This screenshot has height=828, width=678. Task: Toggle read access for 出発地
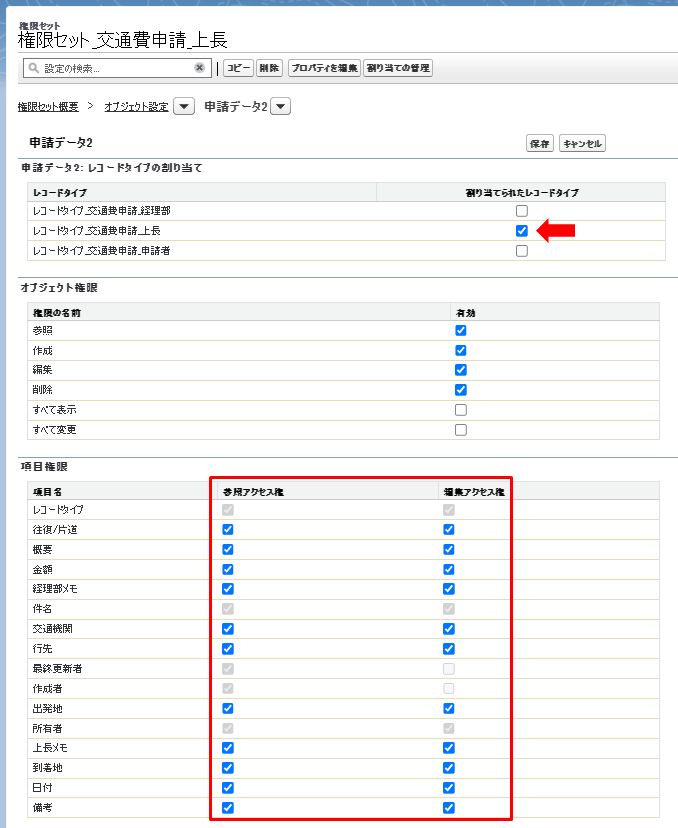(228, 709)
